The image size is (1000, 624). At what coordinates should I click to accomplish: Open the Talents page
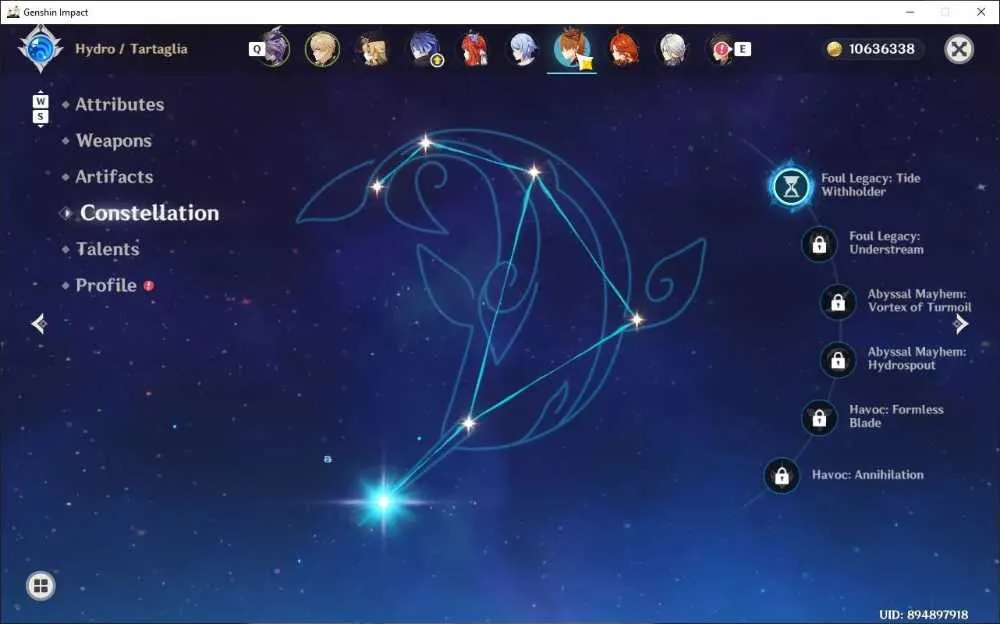(107, 249)
